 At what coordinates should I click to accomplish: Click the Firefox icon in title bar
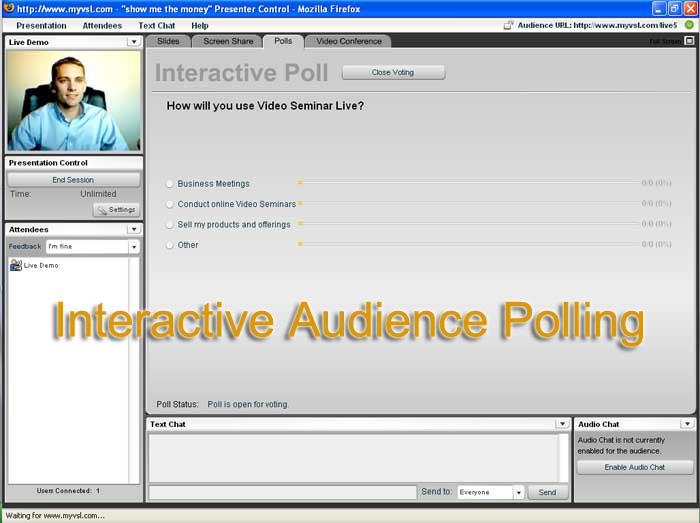[8, 8]
